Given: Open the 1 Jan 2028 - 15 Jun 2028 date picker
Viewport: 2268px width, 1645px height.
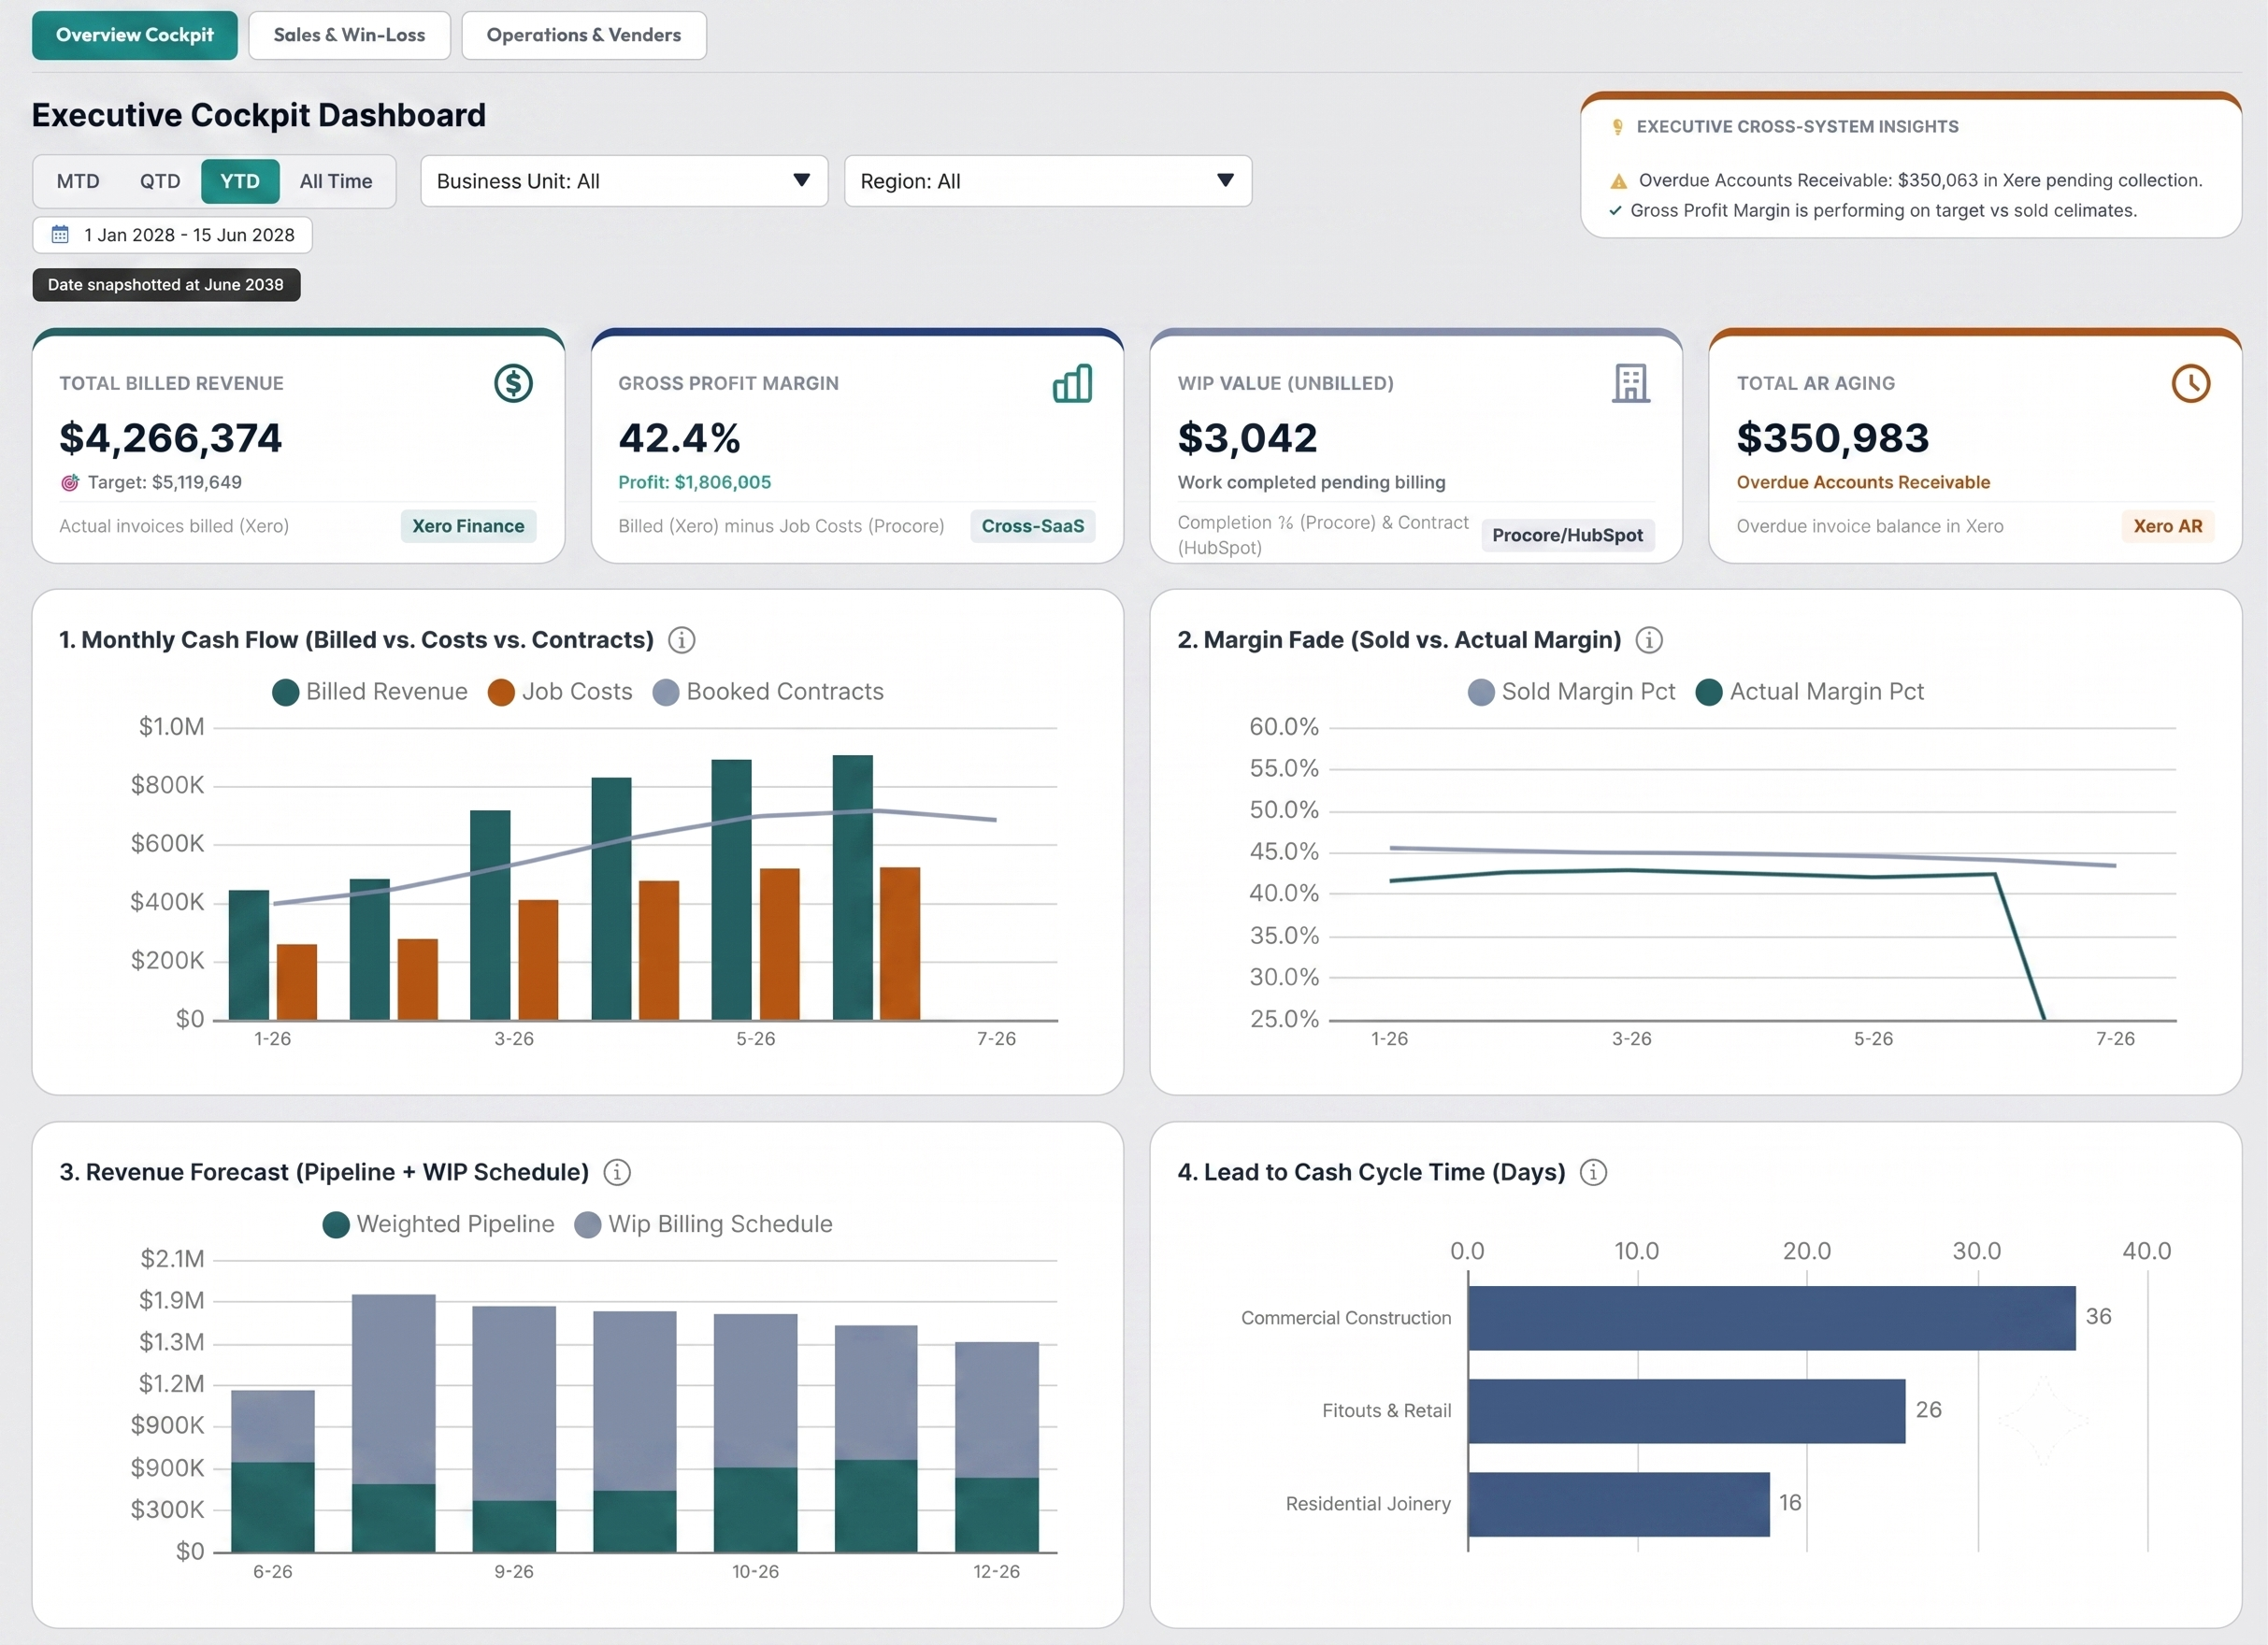Looking at the screenshot, I should tap(172, 235).
